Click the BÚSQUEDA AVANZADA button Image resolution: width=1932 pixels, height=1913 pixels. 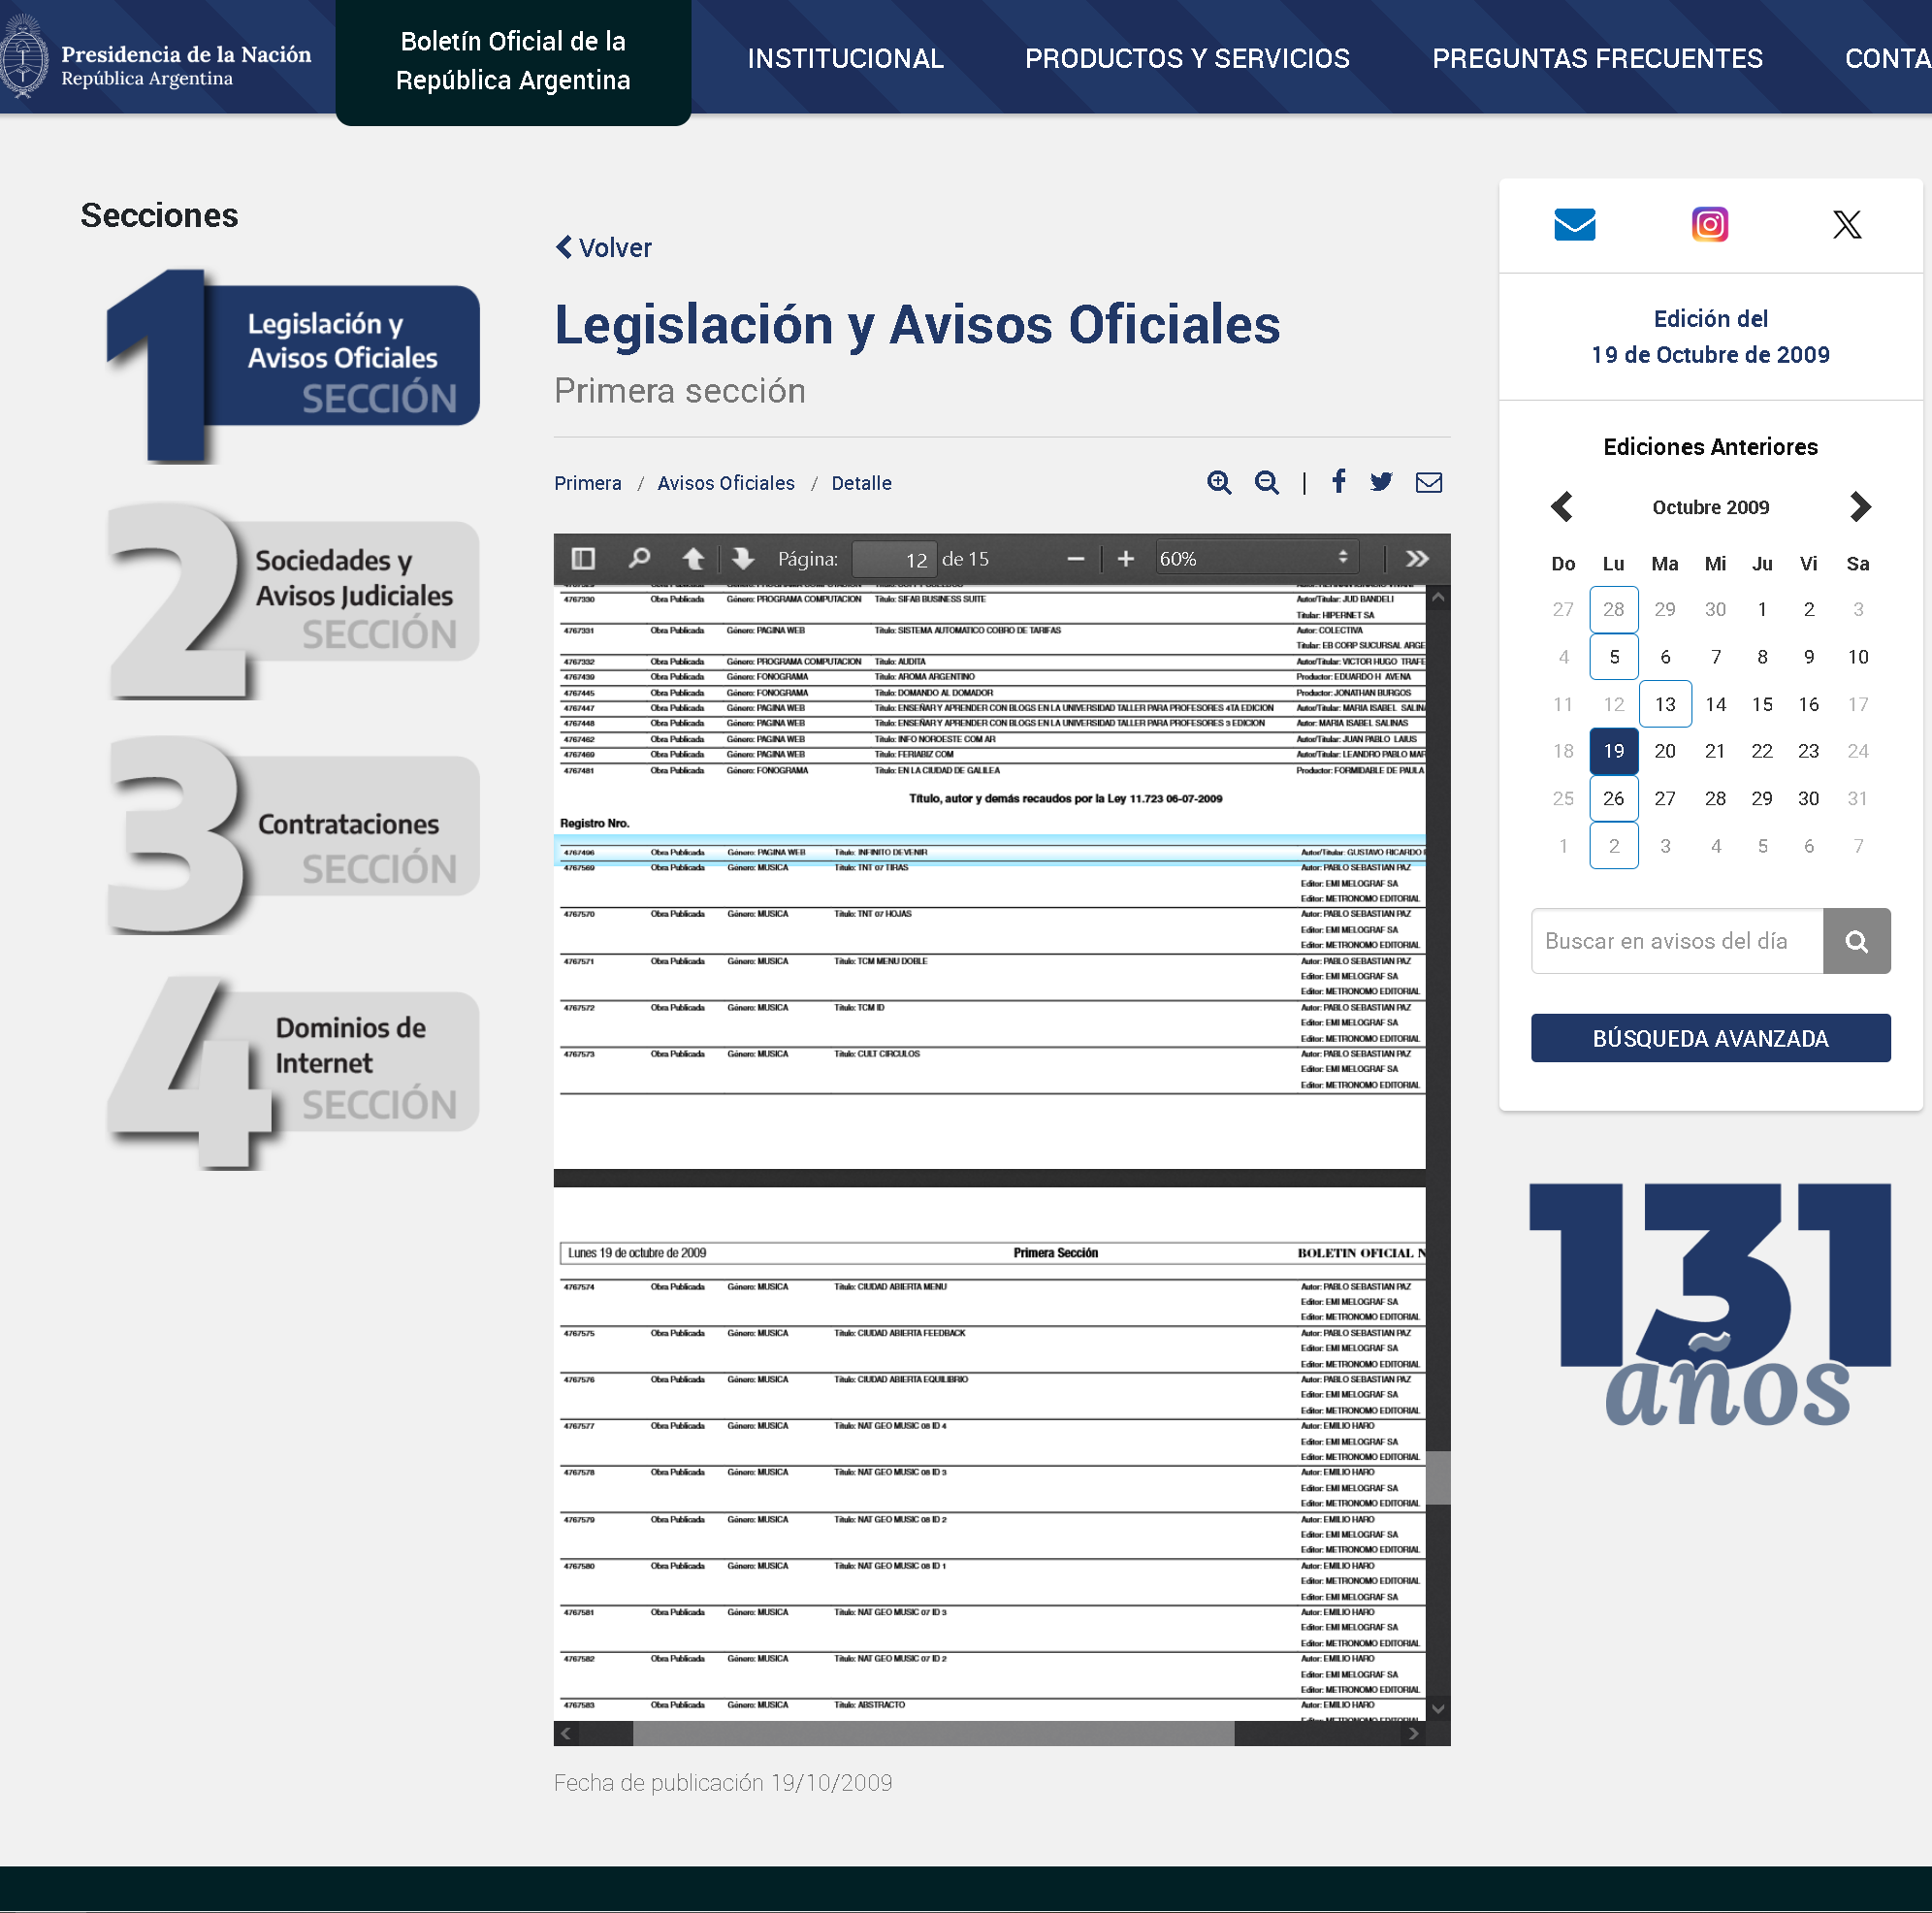[1710, 1038]
